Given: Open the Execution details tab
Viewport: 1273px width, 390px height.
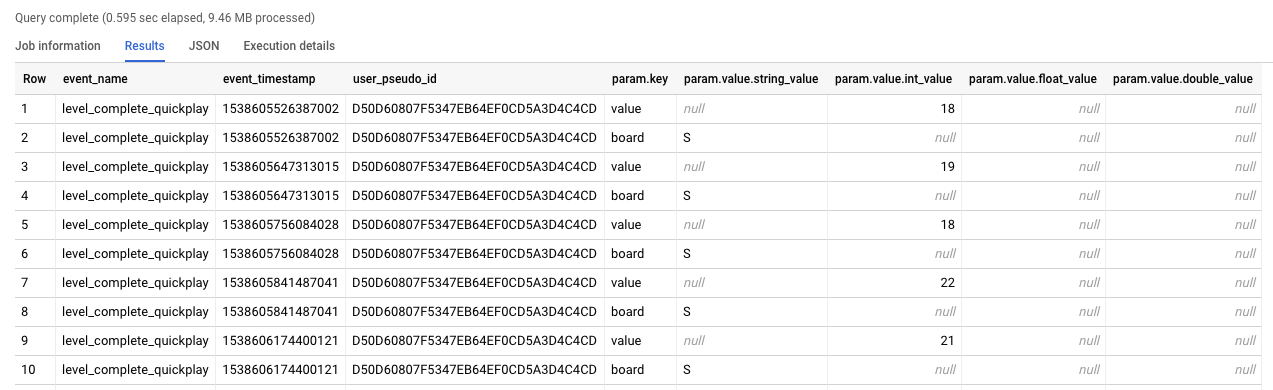Looking at the screenshot, I should pos(289,46).
